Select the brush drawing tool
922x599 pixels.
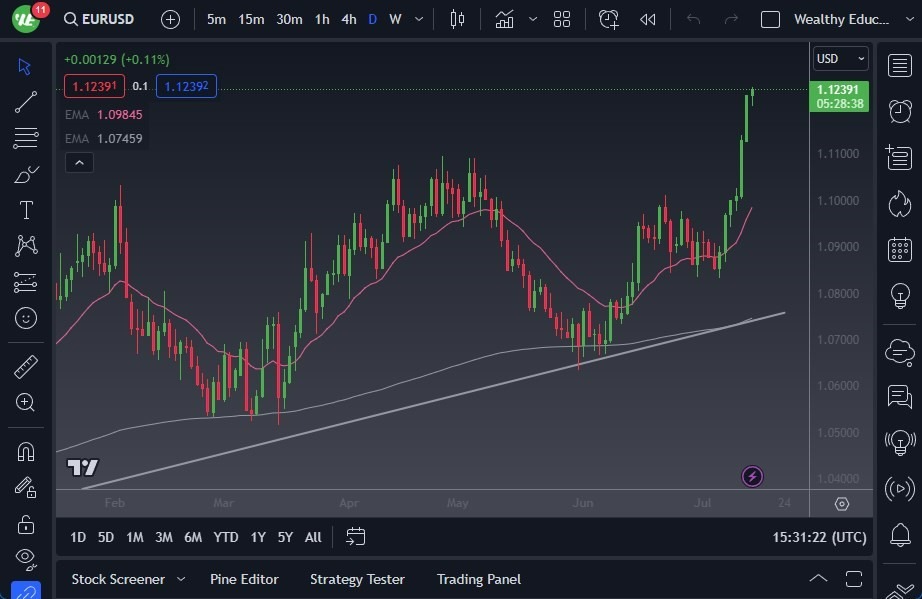(x=26, y=175)
